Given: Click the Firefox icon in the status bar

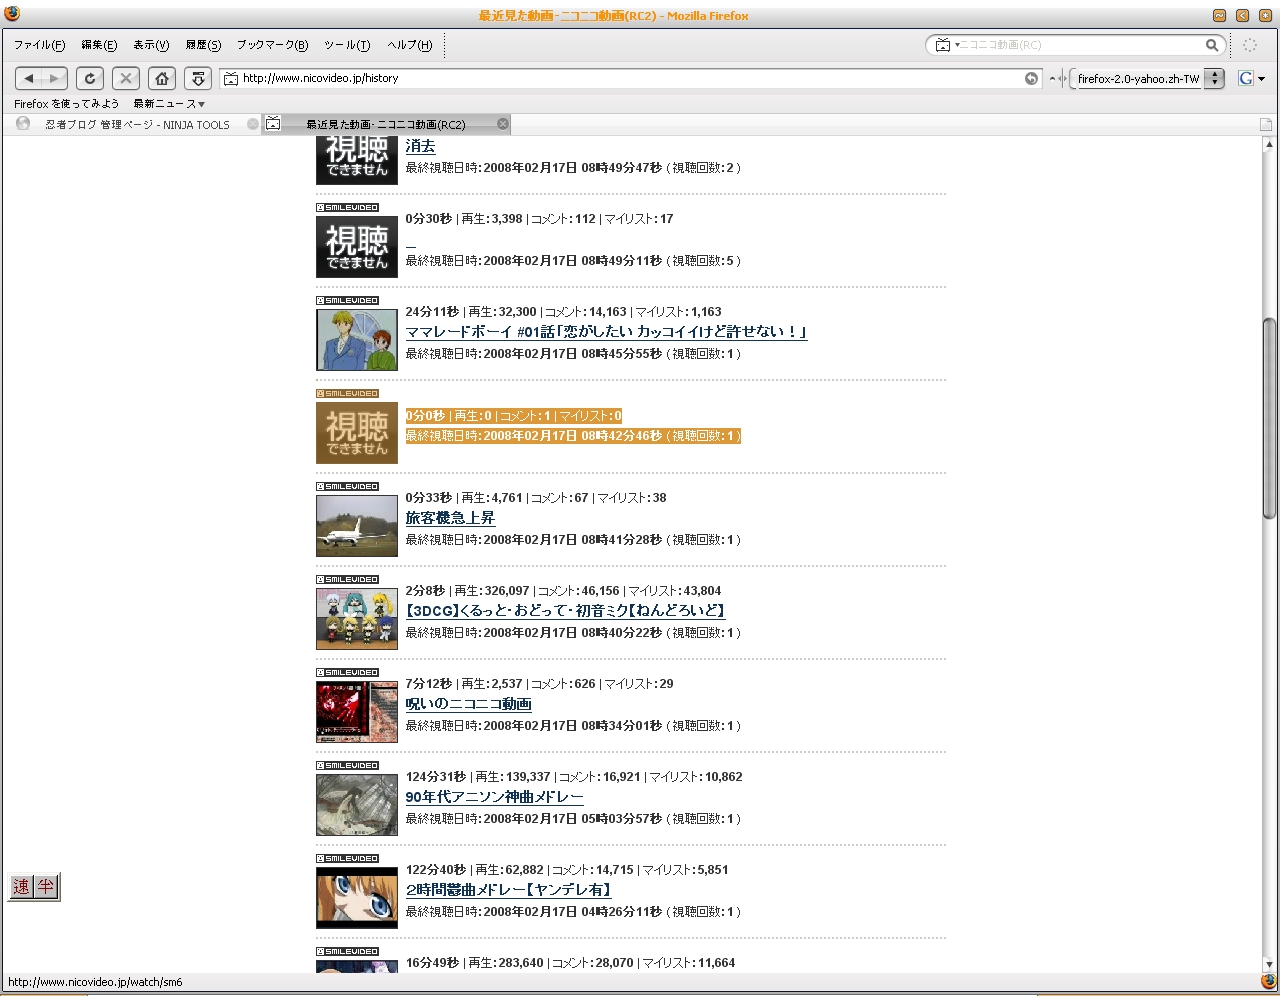Looking at the screenshot, I should (1268, 982).
